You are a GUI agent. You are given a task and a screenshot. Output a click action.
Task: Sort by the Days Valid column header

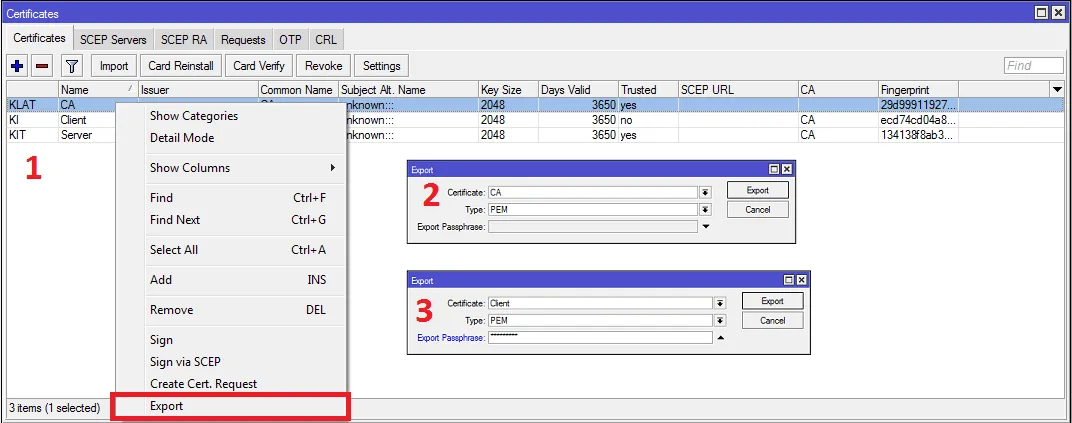click(x=578, y=90)
